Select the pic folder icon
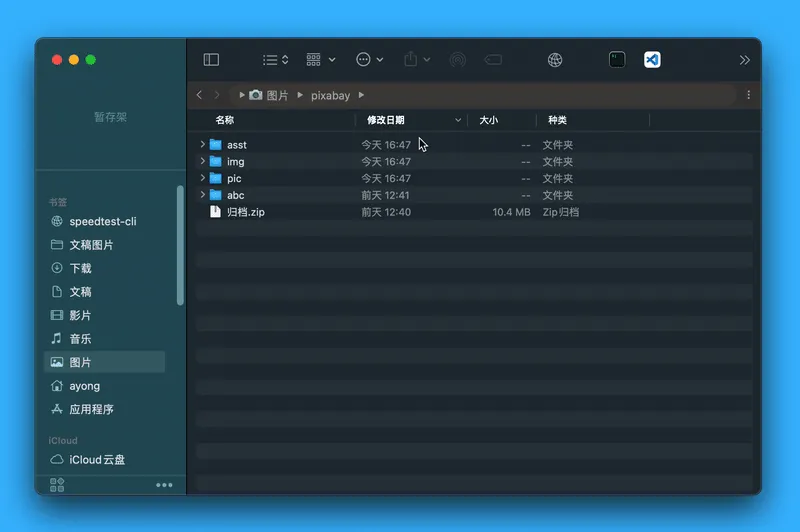The width and height of the screenshot is (800, 532). point(216,179)
